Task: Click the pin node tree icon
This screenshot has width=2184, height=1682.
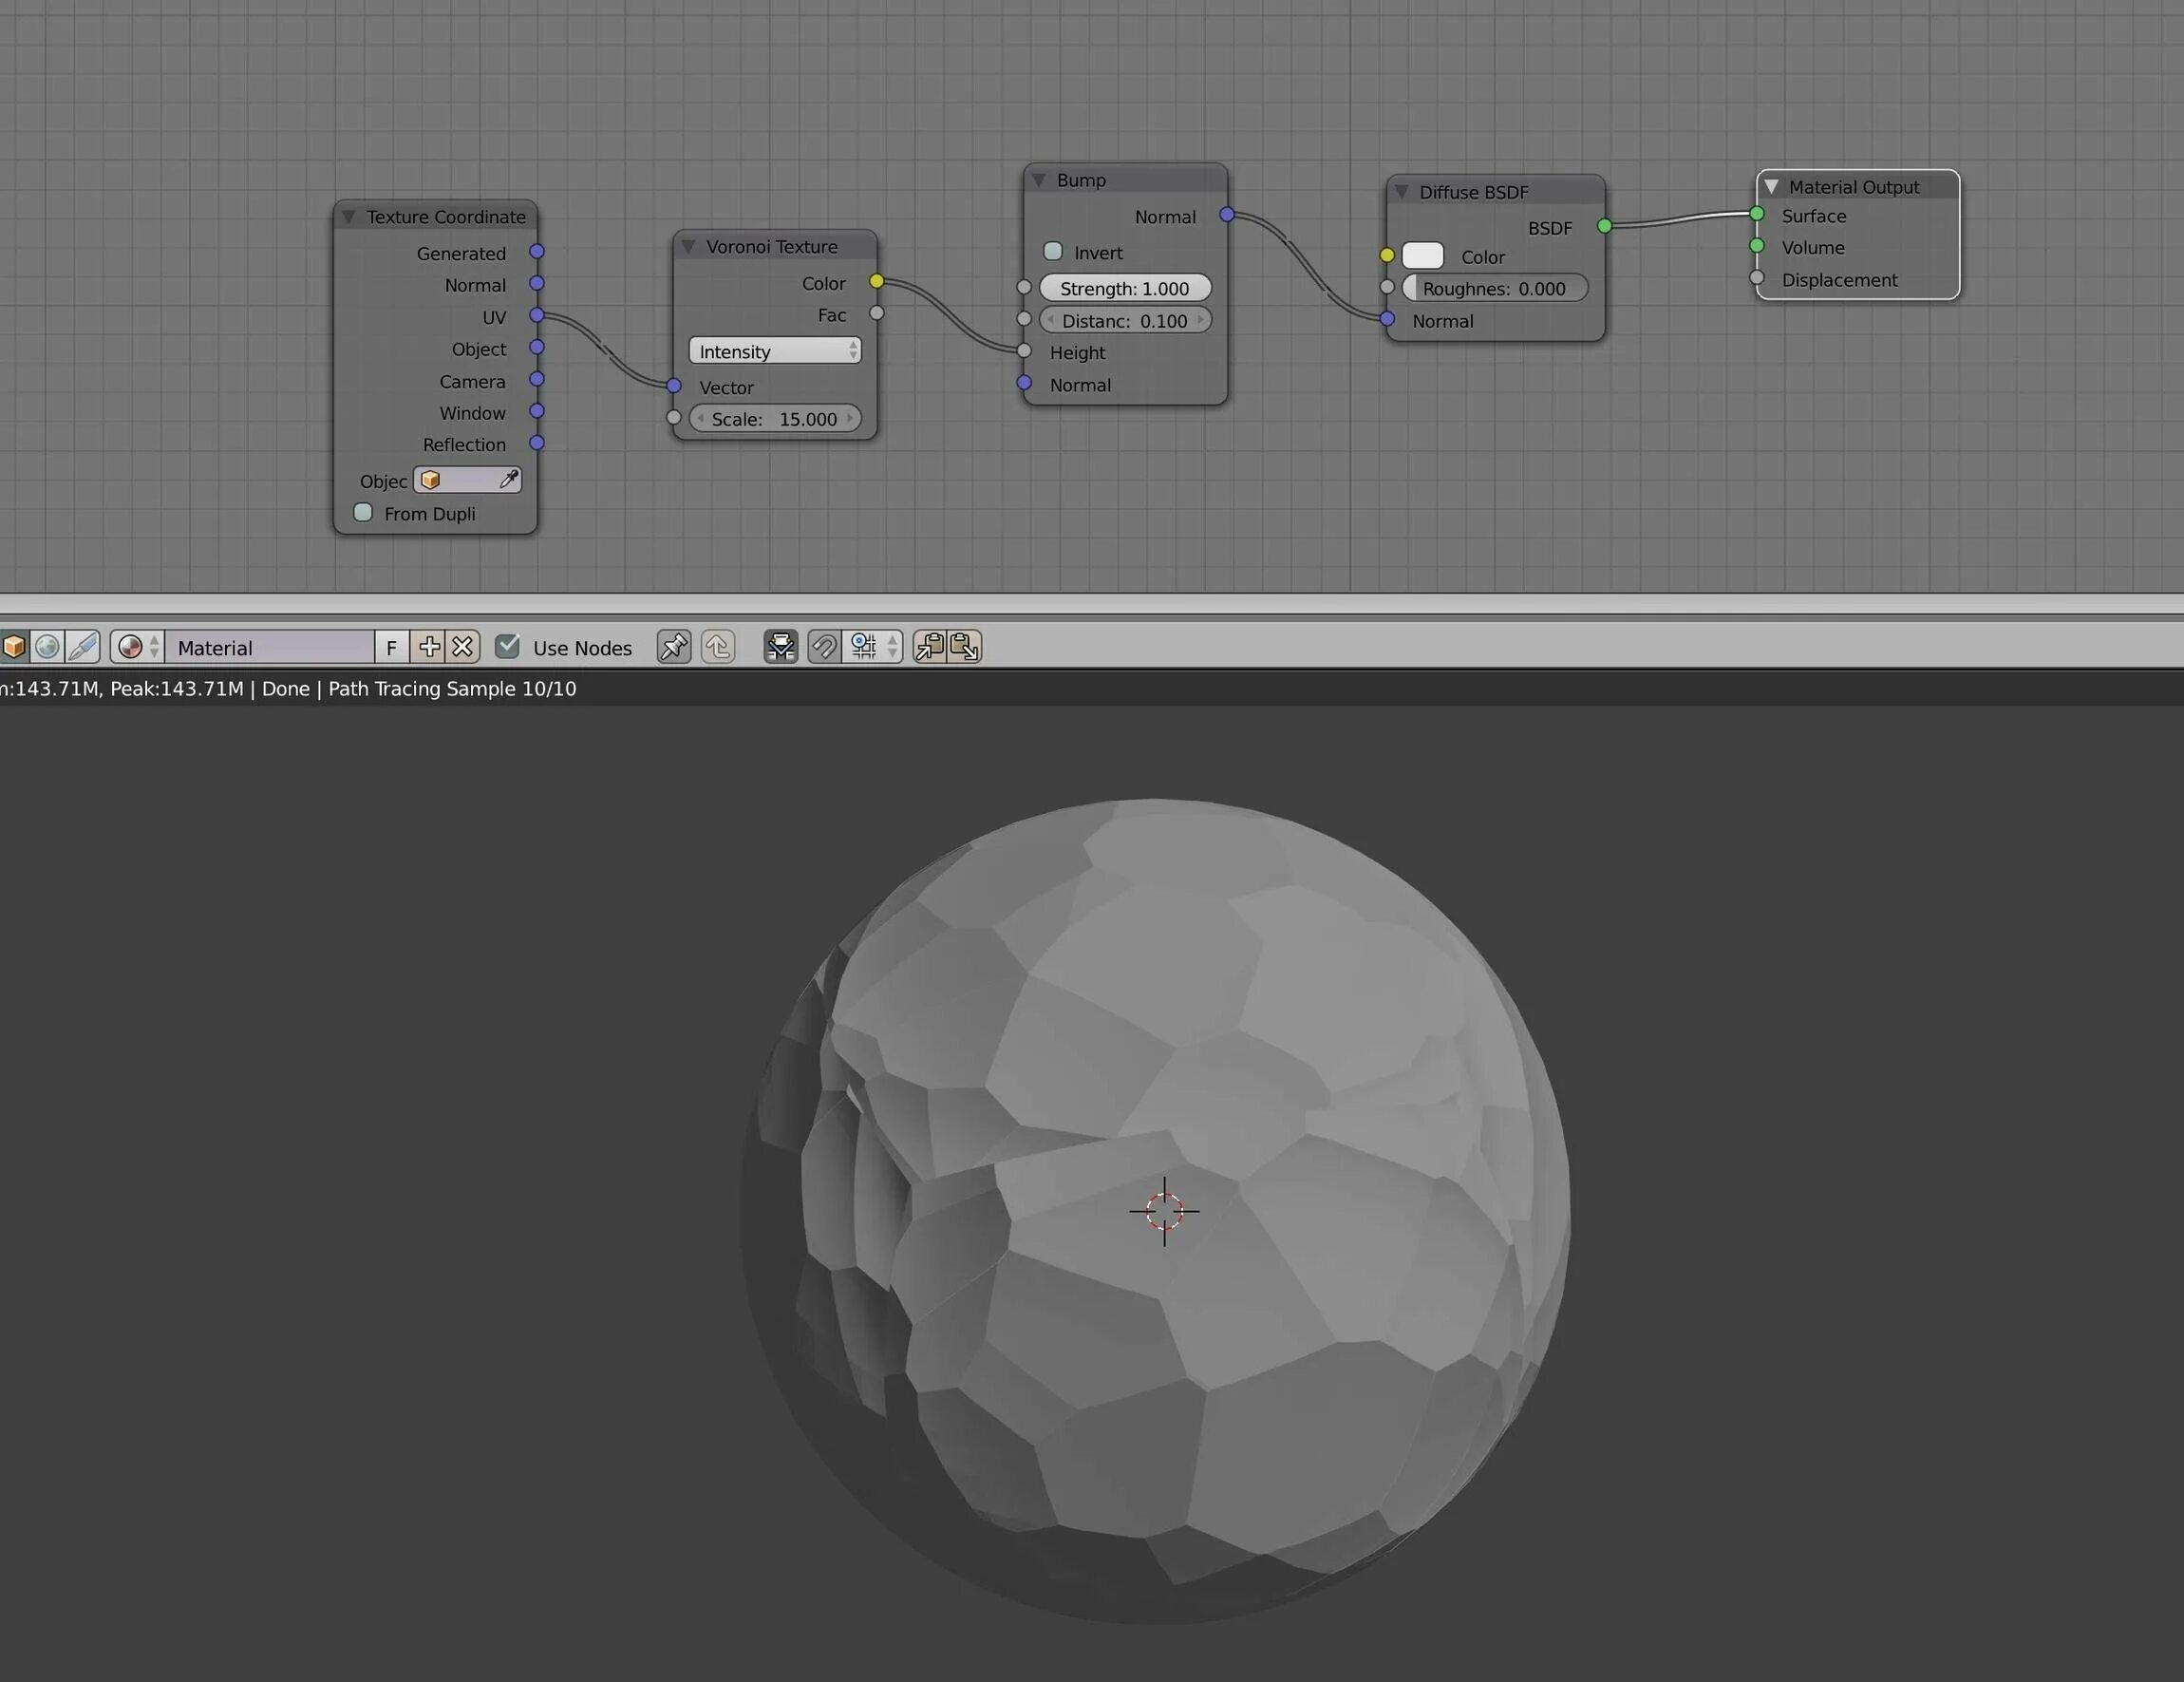Action: 673,647
